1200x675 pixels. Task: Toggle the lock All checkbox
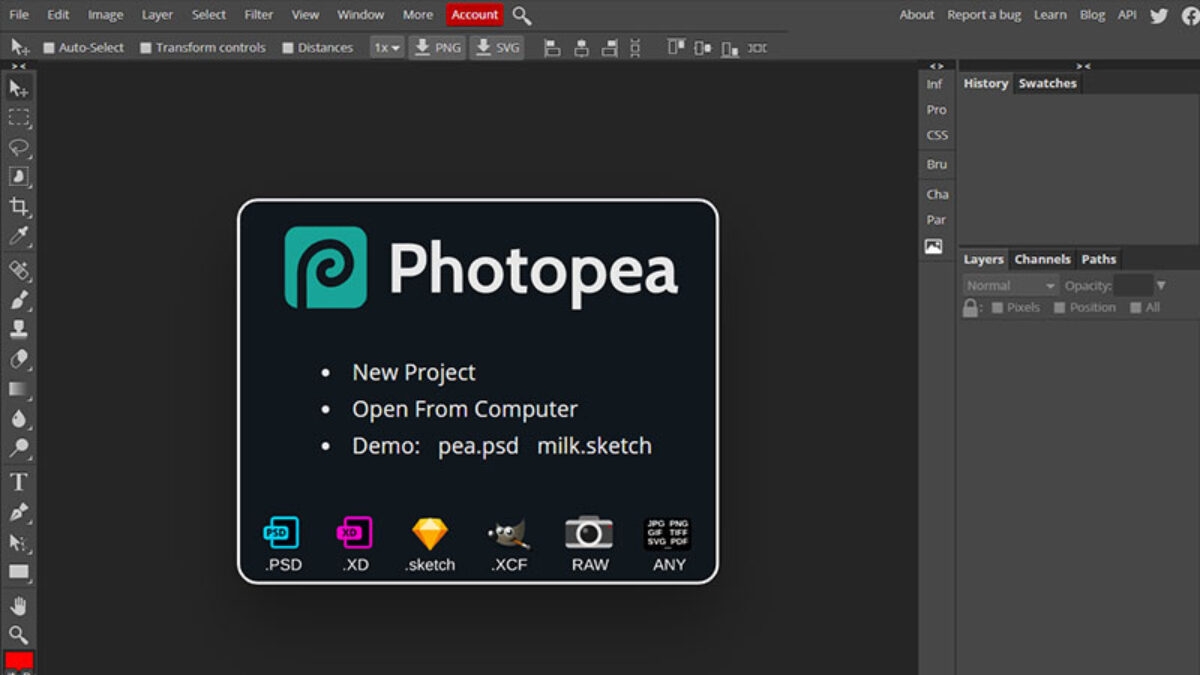1136,308
